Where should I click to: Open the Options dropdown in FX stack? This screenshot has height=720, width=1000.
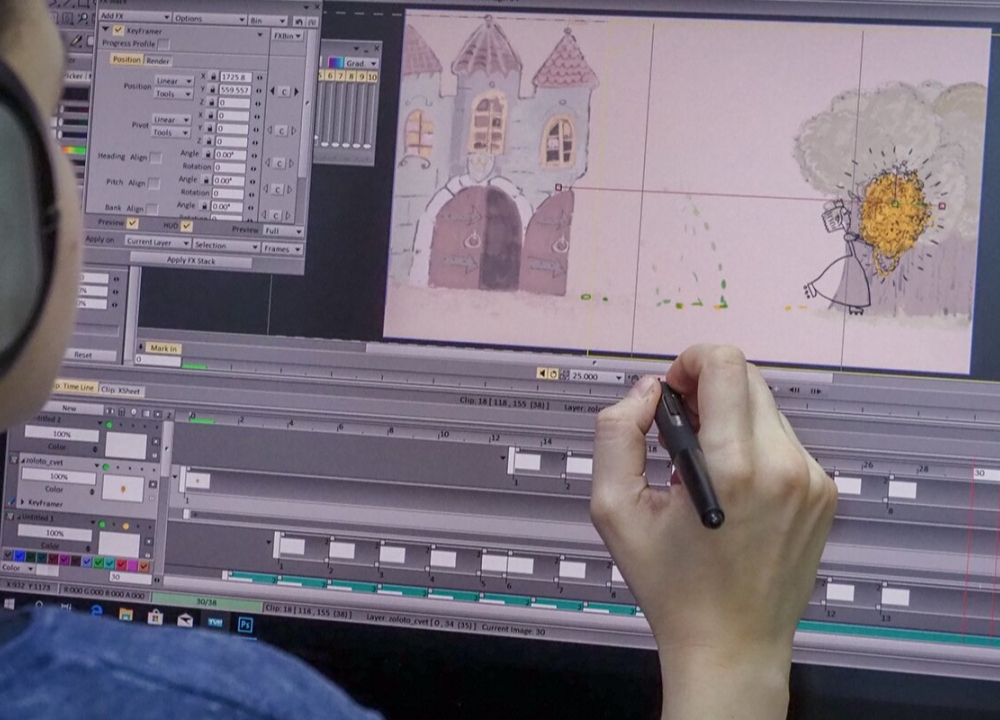[210, 19]
